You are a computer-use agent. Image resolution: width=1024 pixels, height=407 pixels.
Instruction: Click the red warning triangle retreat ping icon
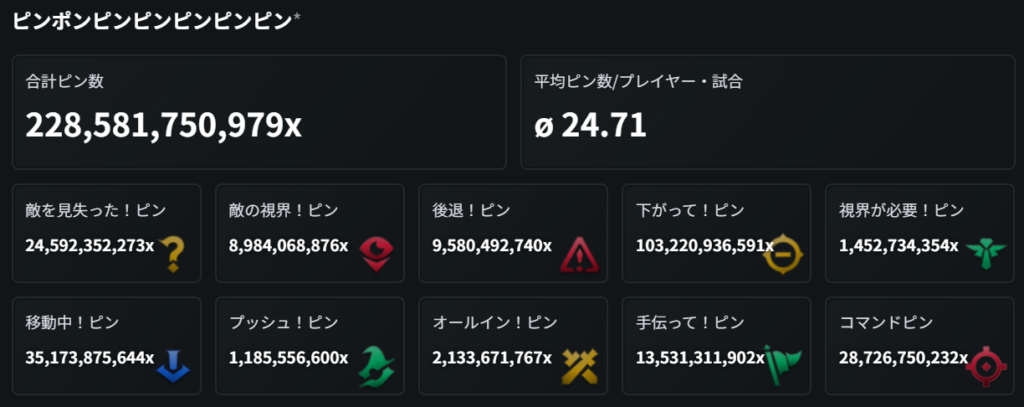(578, 254)
